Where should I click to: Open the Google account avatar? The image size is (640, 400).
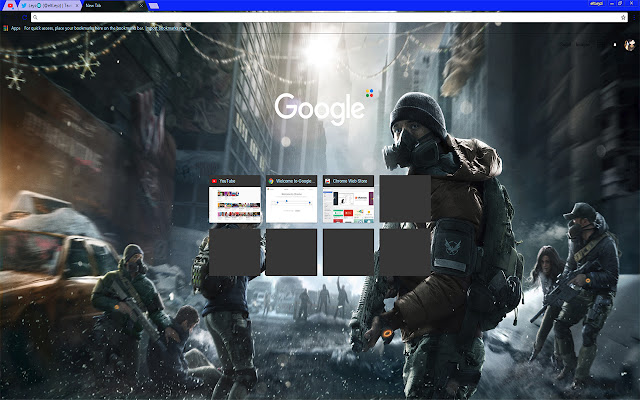coord(630,44)
